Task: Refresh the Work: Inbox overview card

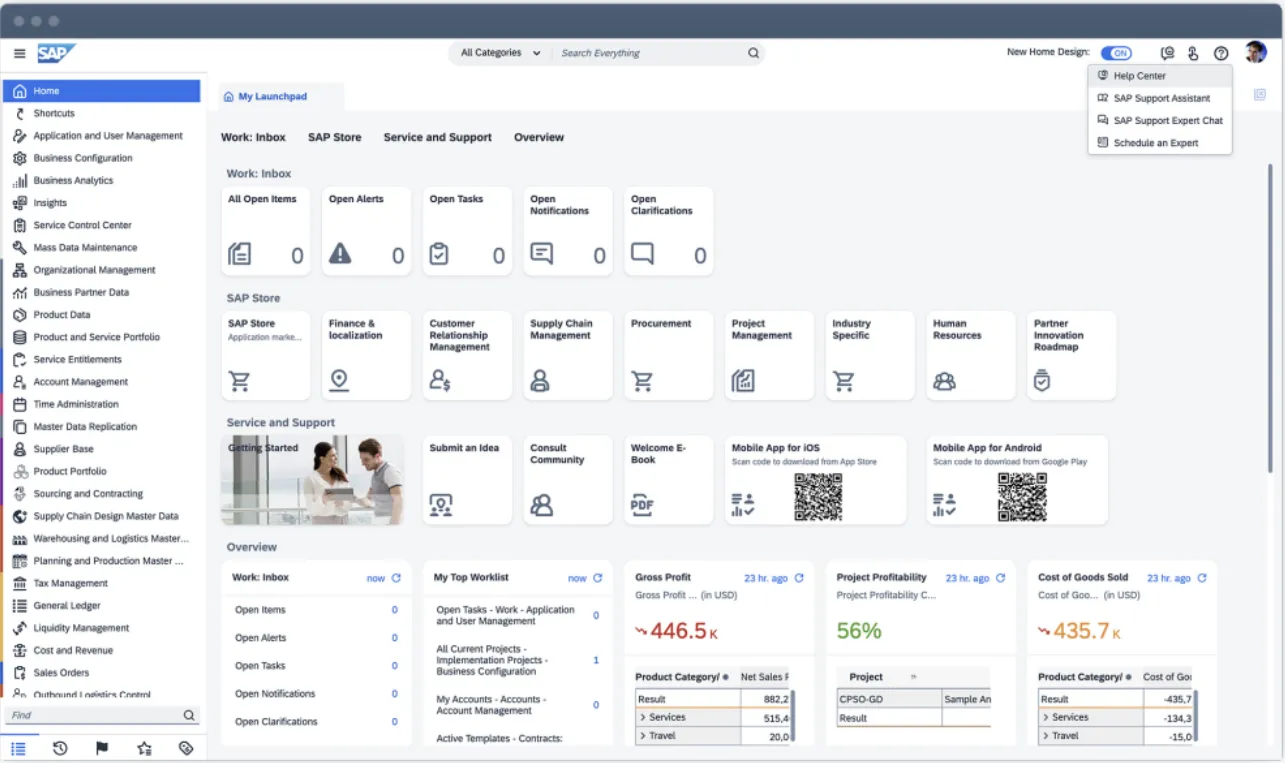Action: click(394, 577)
